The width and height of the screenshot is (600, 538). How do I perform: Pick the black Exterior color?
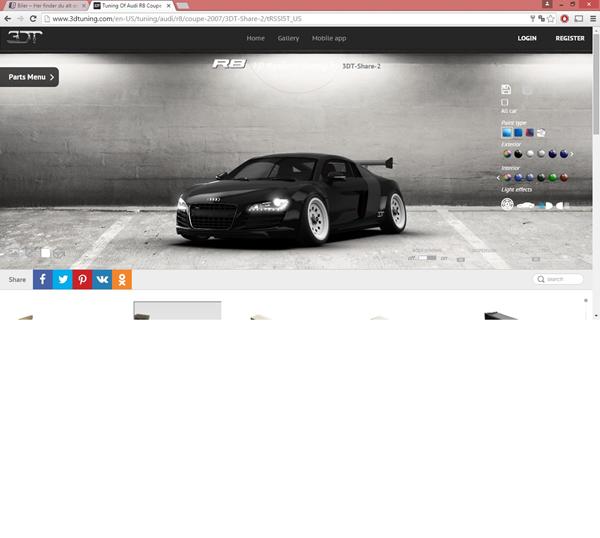point(518,154)
